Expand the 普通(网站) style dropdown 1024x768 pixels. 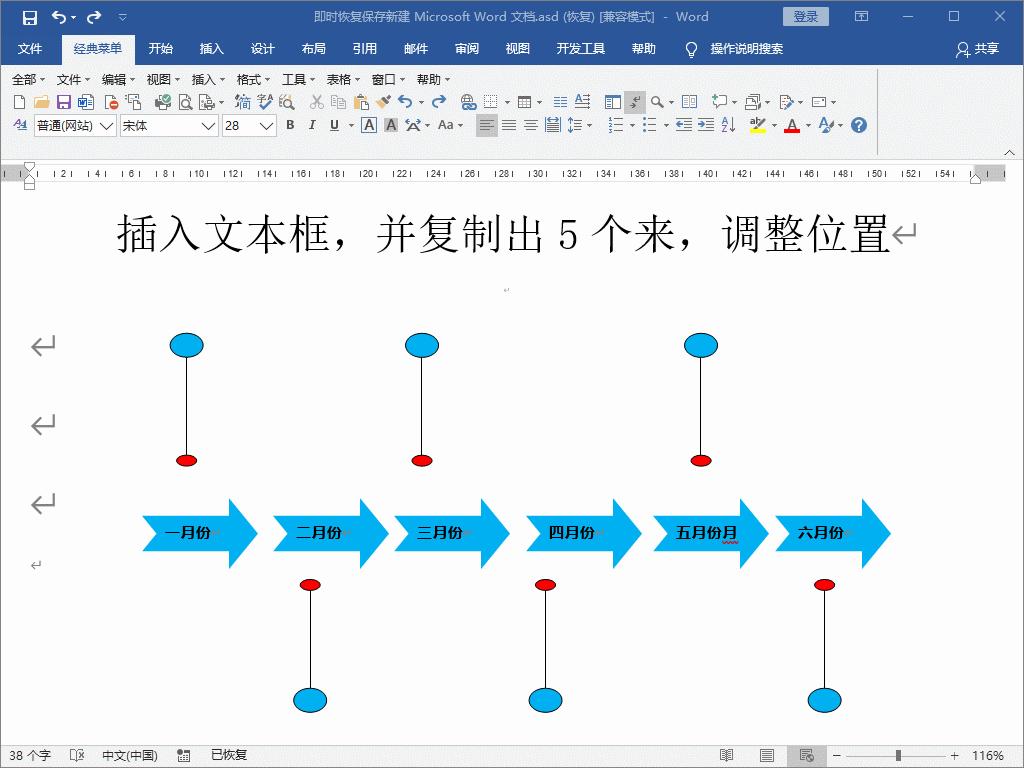[75, 125]
